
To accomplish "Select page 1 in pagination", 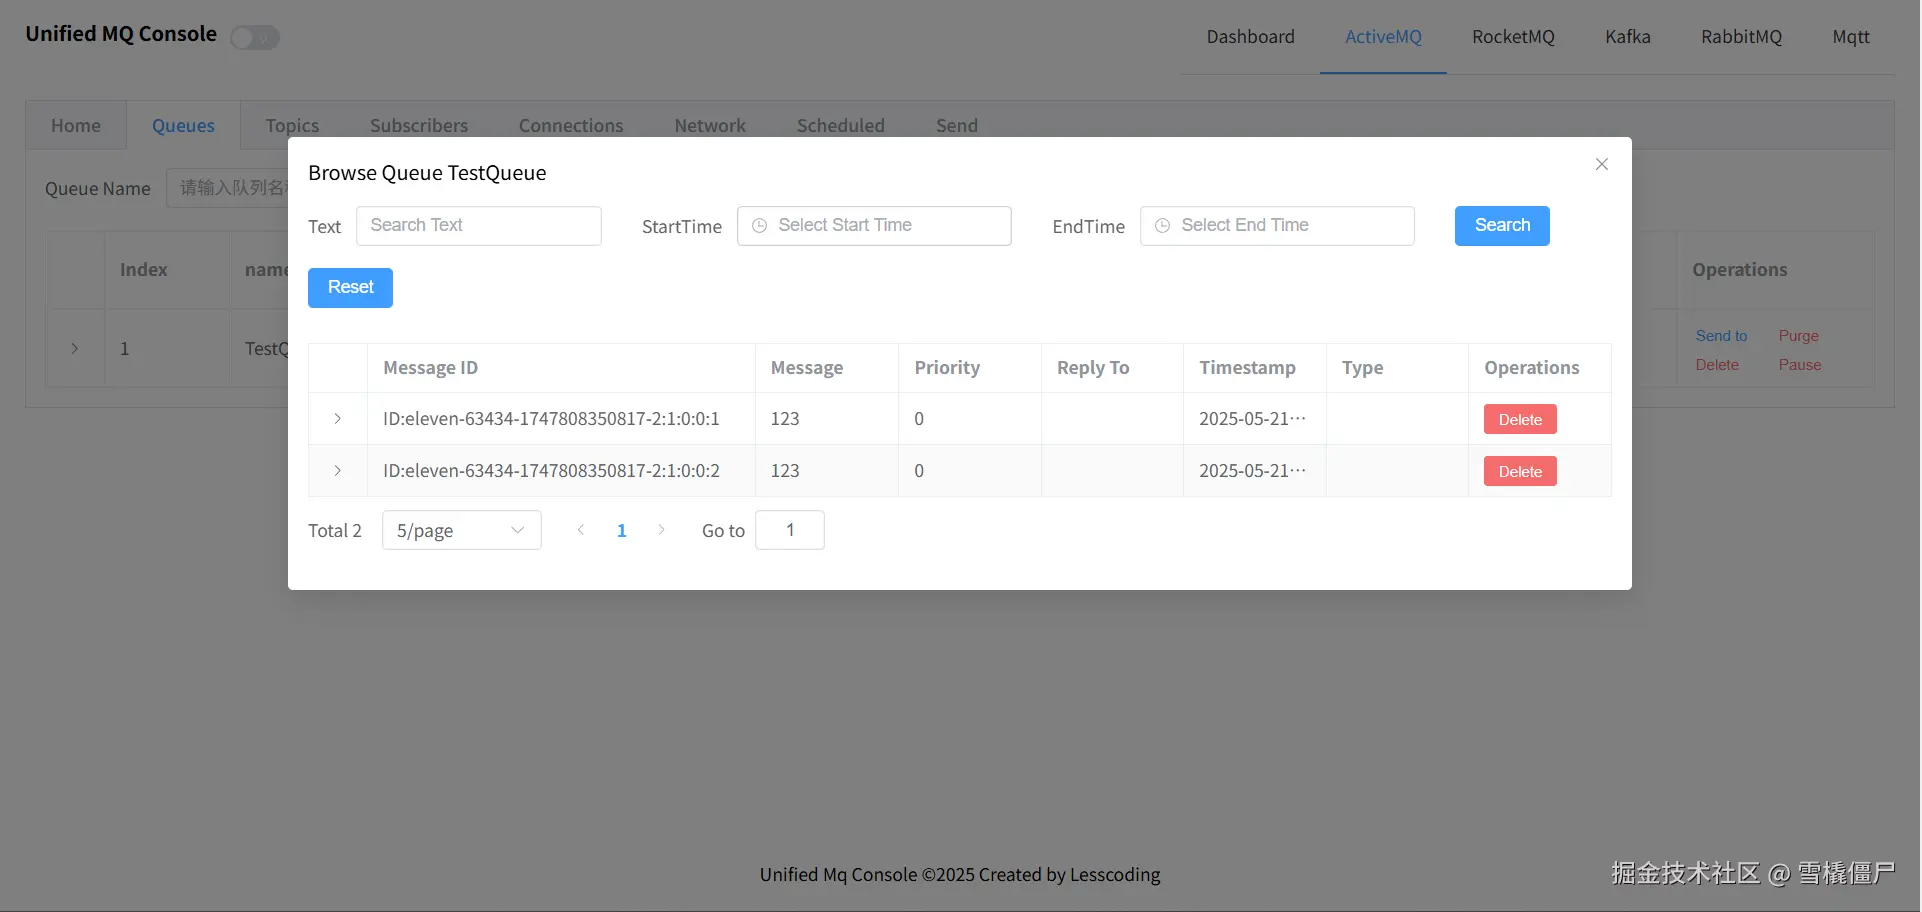I will point(621,530).
